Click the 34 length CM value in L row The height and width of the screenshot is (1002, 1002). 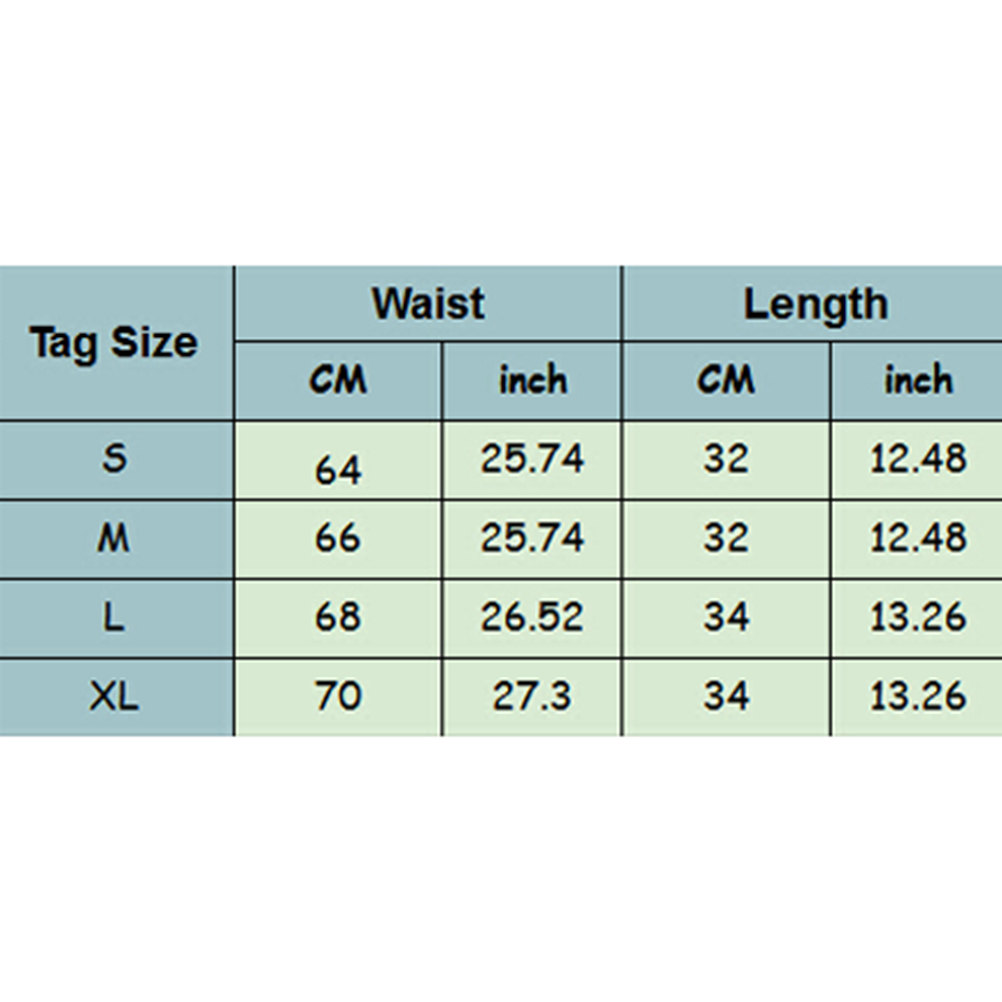tap(726, 617)
